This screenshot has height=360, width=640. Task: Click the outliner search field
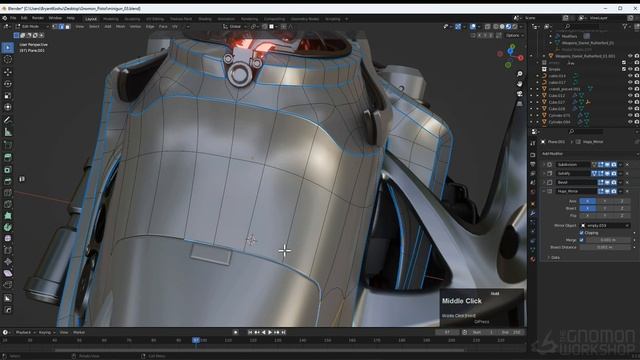click(x=582, y=27)
